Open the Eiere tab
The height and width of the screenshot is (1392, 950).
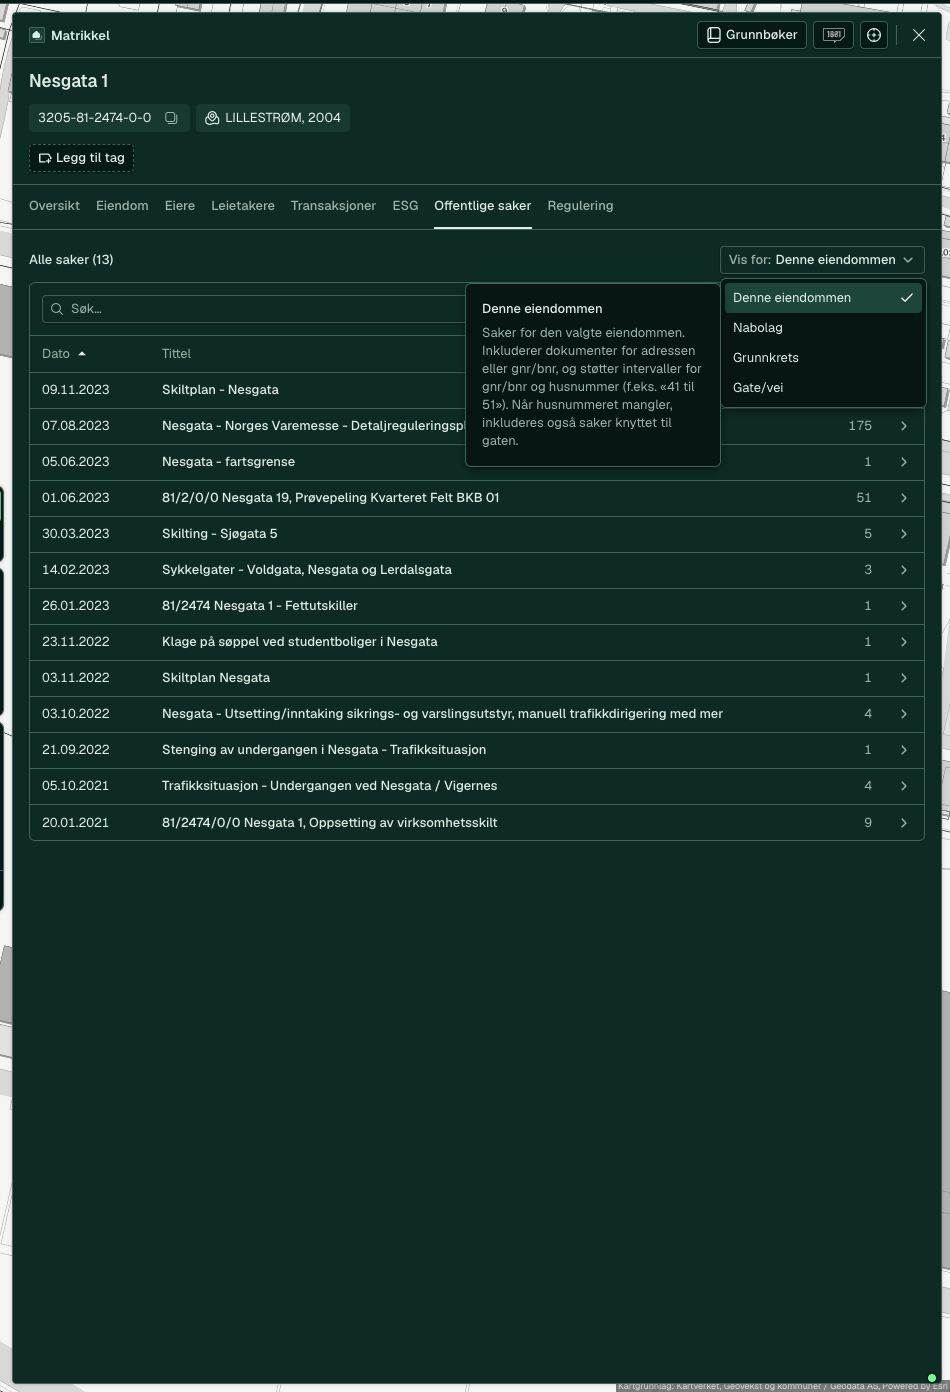pos(180,206)
